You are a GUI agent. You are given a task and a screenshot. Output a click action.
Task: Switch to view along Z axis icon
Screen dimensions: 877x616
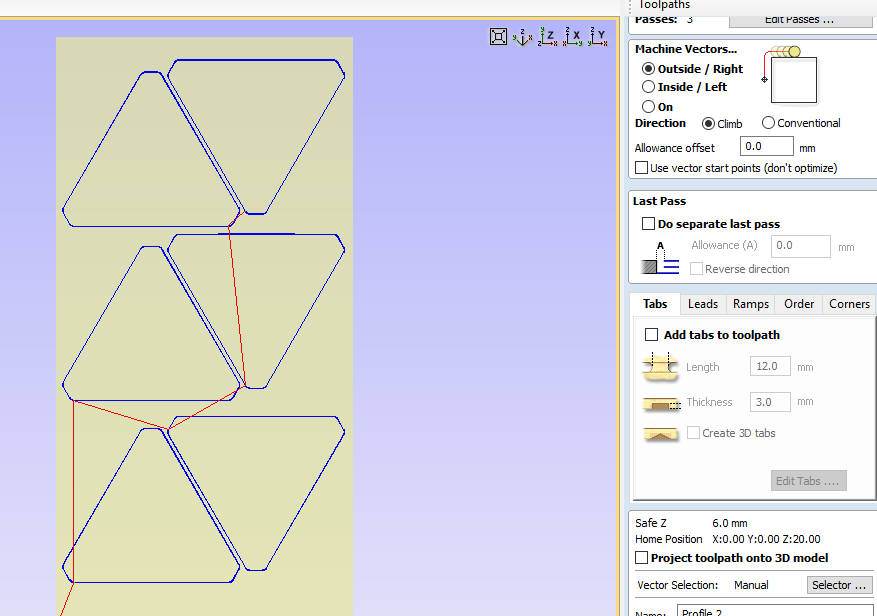pyautogui.click(x=548, y=37)
